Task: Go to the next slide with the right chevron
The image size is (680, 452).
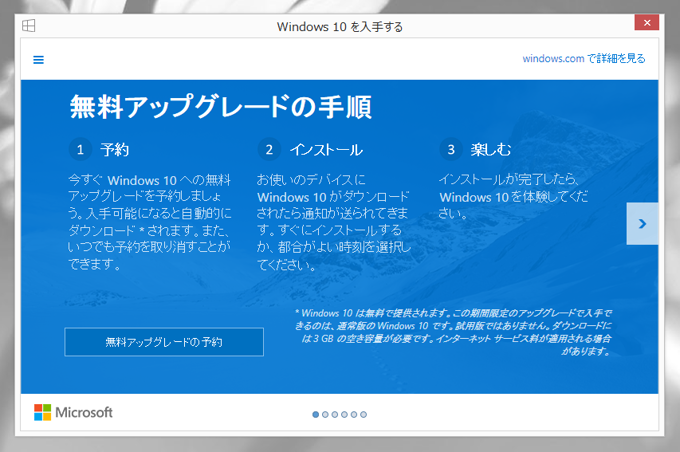Action: (x=642, y=223)
